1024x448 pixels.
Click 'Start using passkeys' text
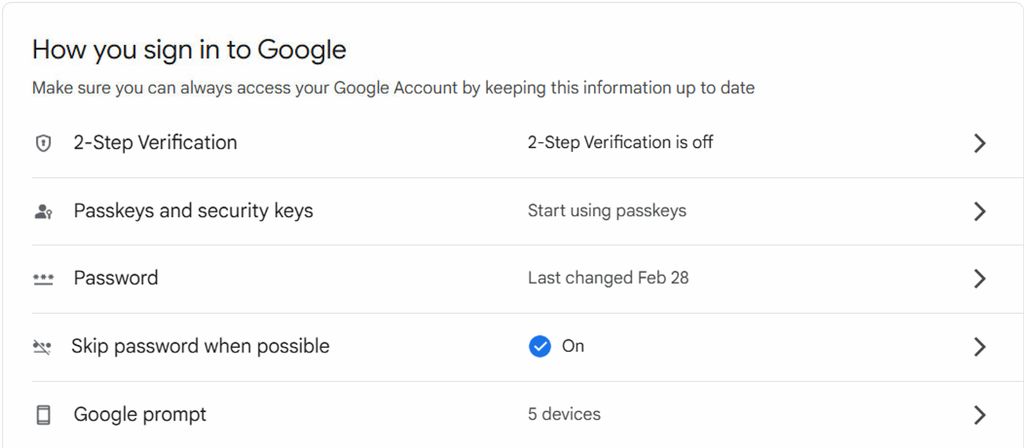607,211
